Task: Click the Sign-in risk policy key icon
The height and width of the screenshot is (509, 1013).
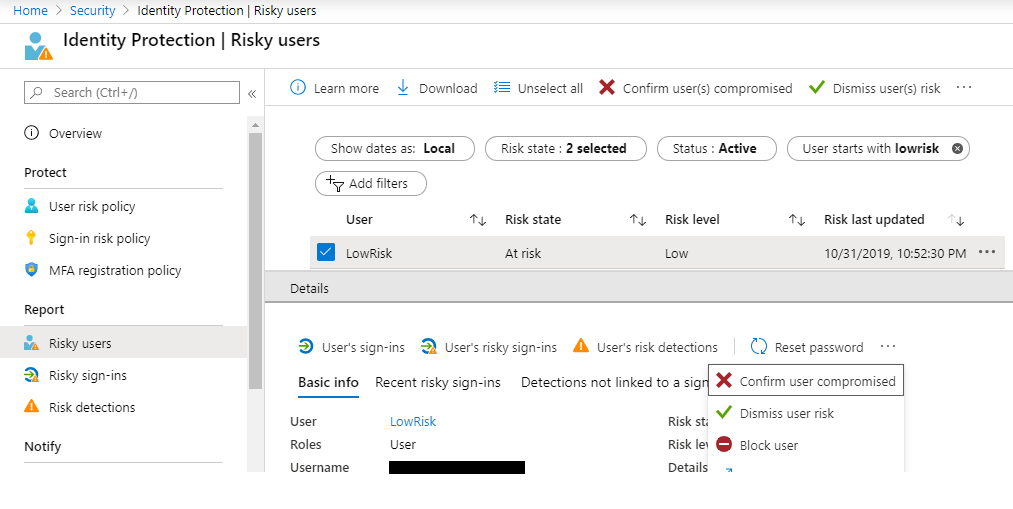Action: [31, 238]
